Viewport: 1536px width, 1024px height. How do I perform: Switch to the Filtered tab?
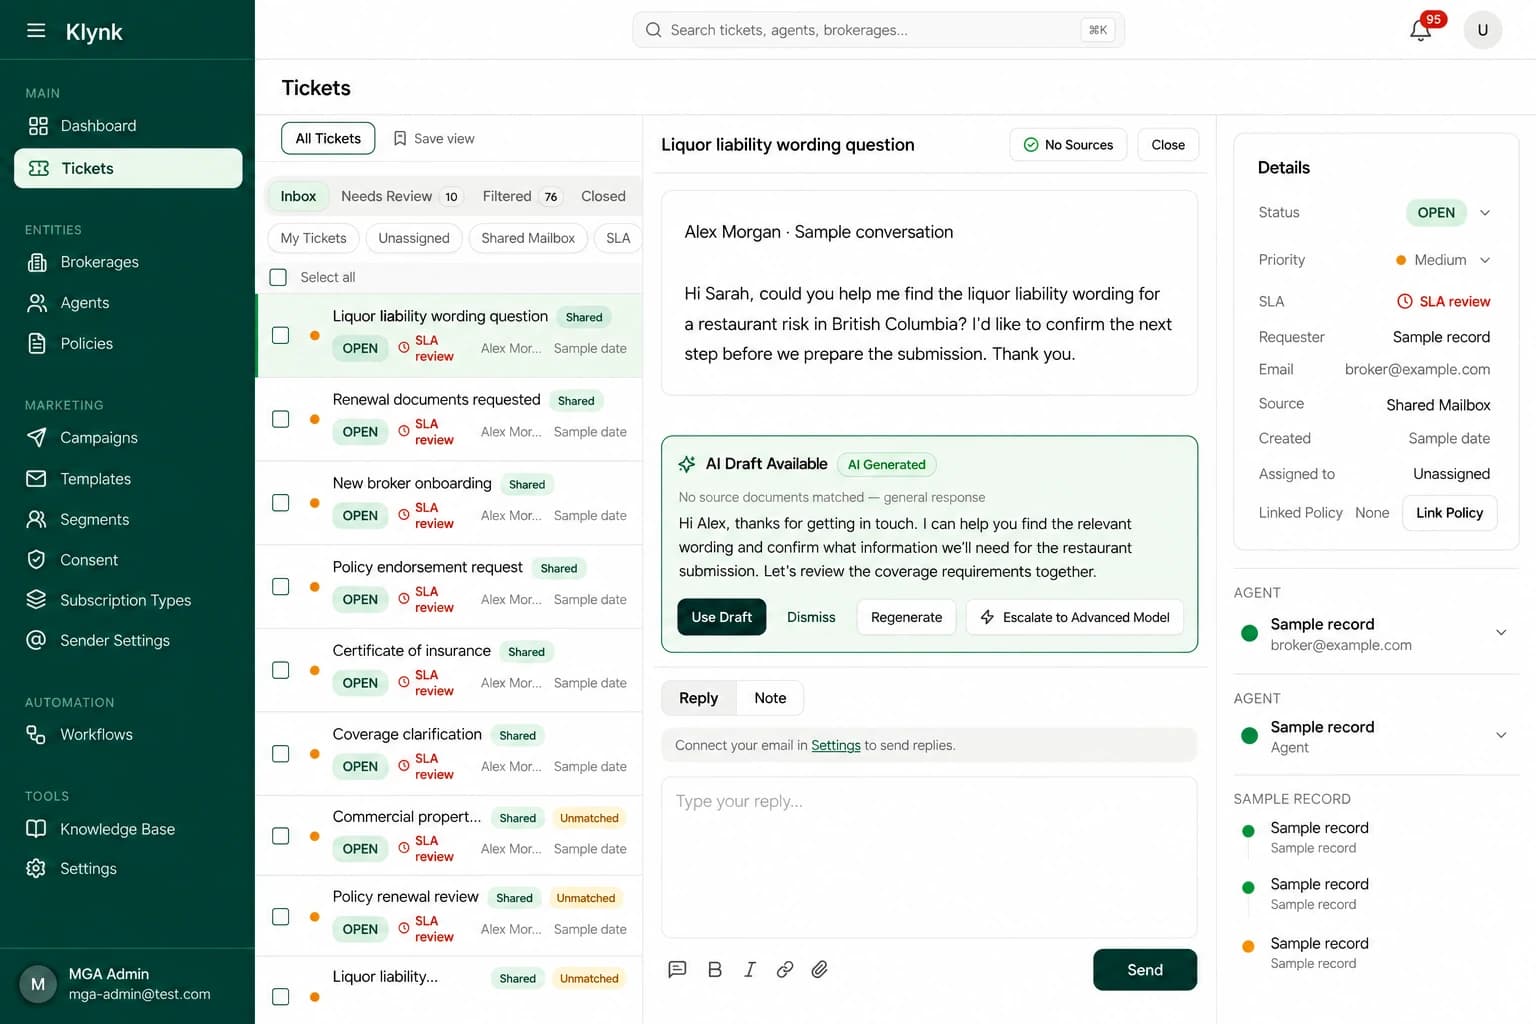pyautogui.click(x=521, y=197)
